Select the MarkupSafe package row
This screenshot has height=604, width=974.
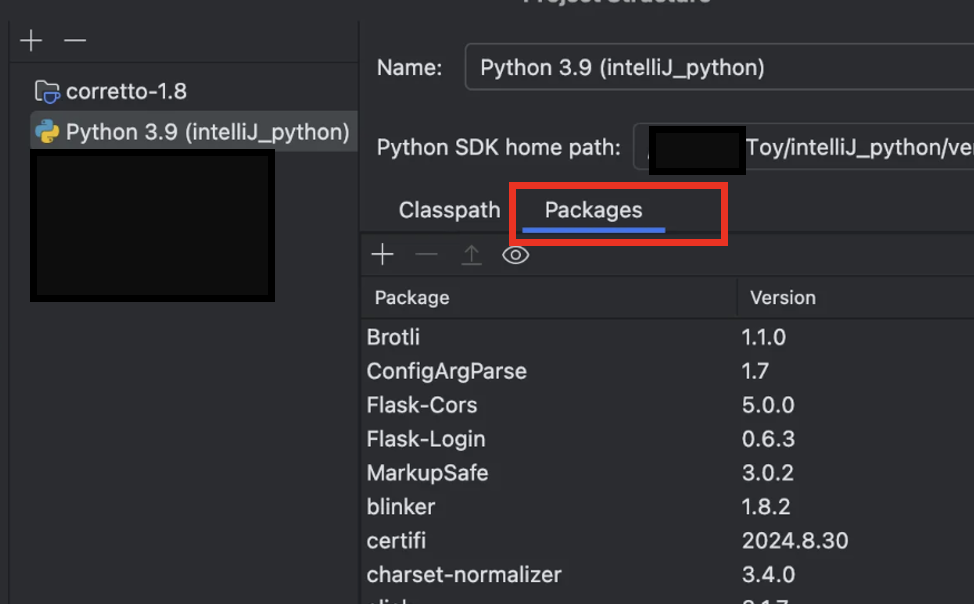tap(667, 473)
